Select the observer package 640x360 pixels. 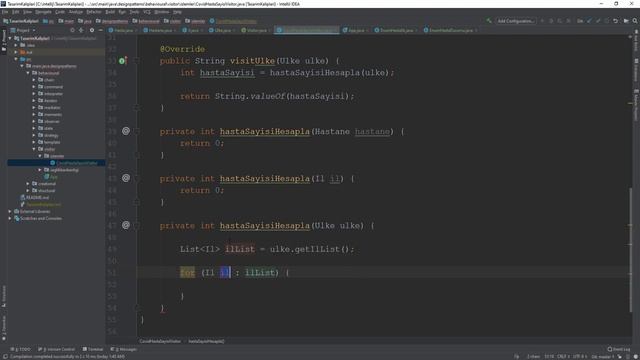[x=52, y=122]
